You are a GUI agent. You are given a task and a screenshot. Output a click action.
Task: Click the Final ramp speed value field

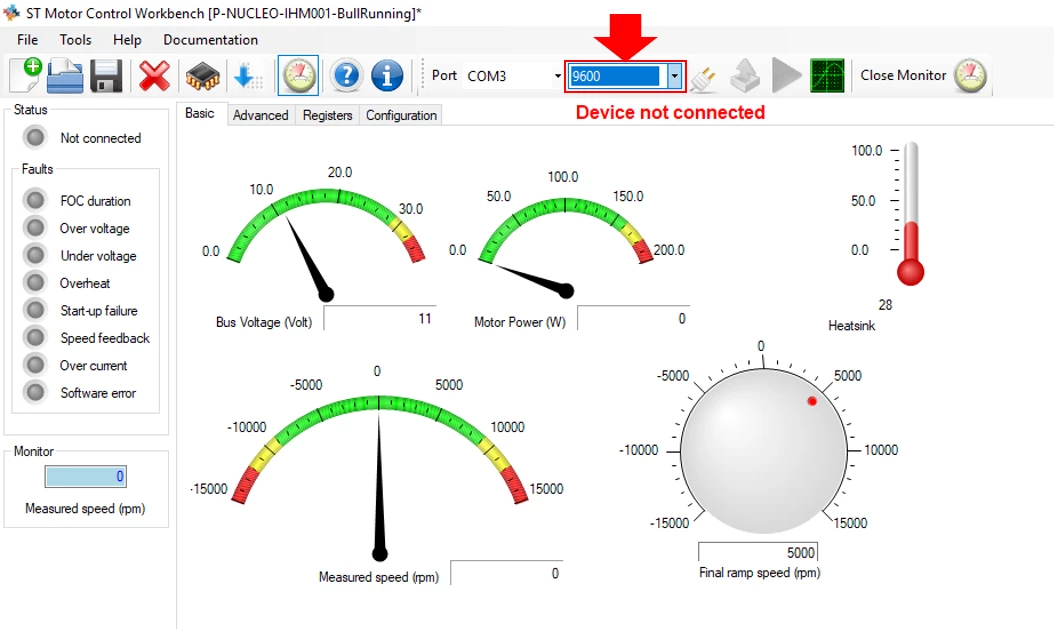click(758, 552)
